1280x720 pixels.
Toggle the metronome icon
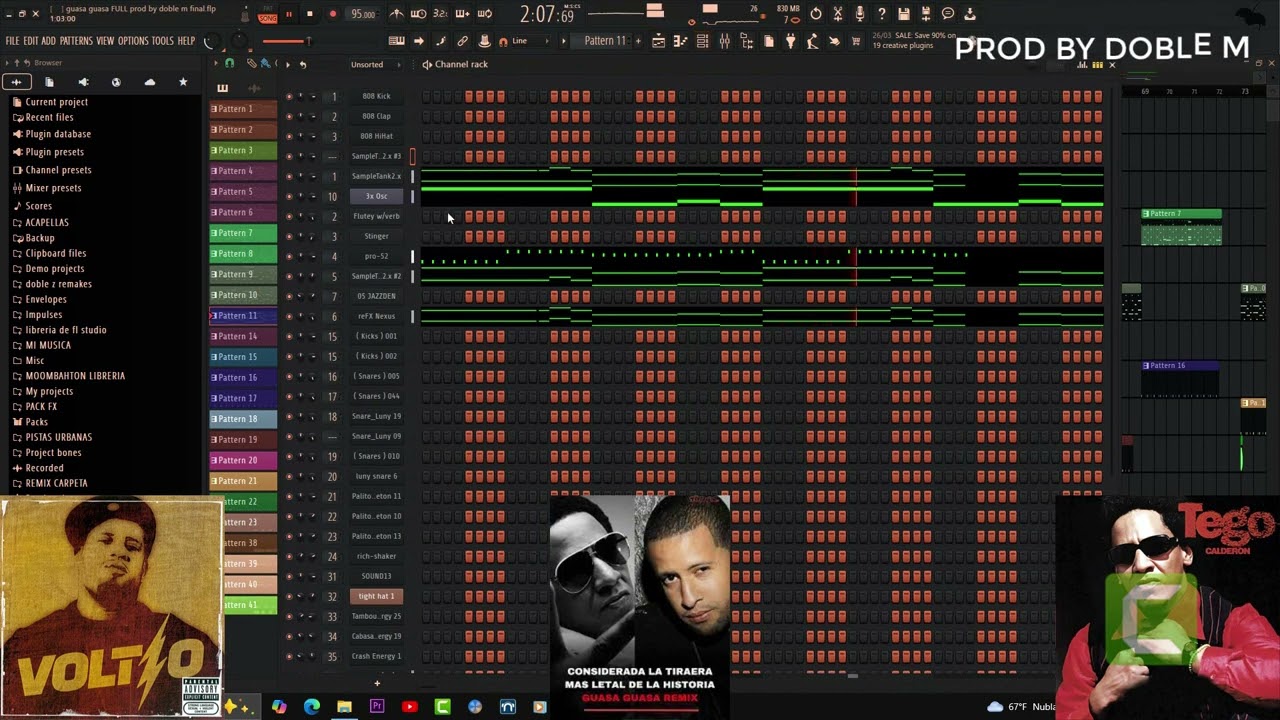pyautogui.click(x=397, y=14)
